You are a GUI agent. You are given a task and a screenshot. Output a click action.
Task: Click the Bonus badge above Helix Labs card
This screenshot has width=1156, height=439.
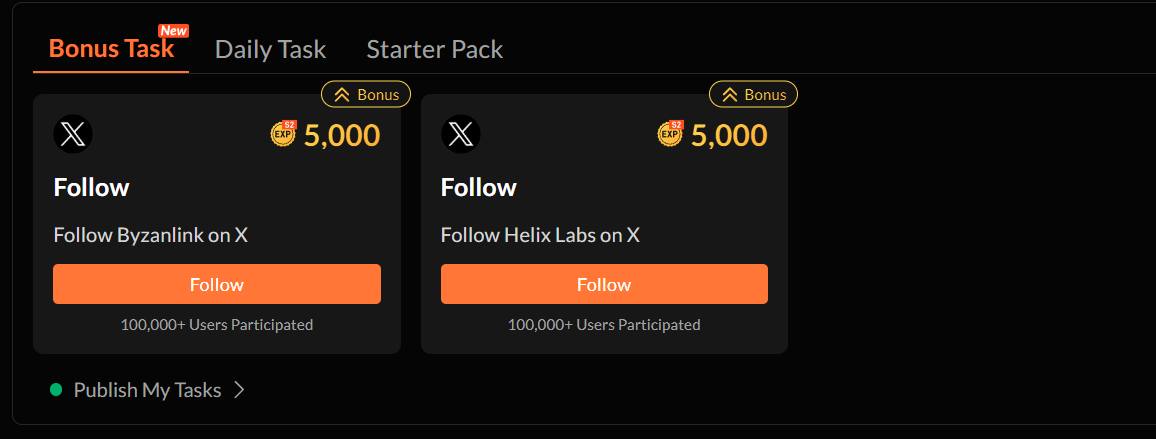coord(753,95)
